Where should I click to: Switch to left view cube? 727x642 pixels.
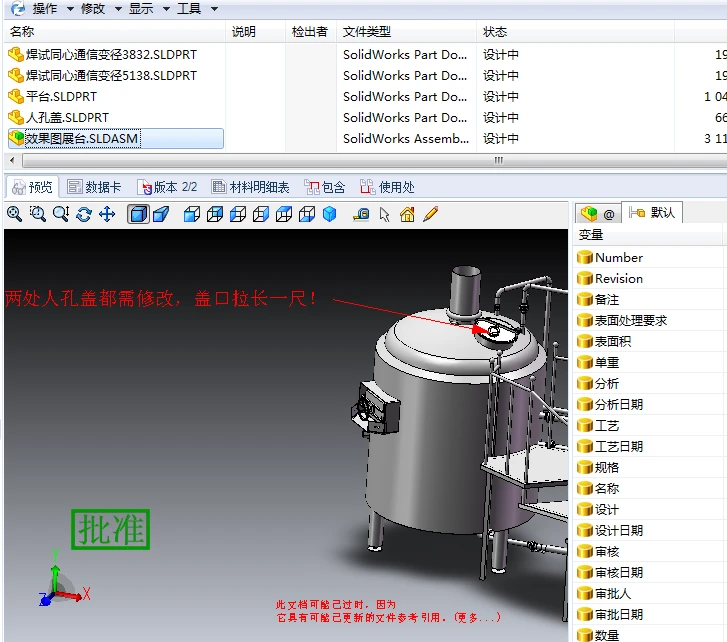238,214
